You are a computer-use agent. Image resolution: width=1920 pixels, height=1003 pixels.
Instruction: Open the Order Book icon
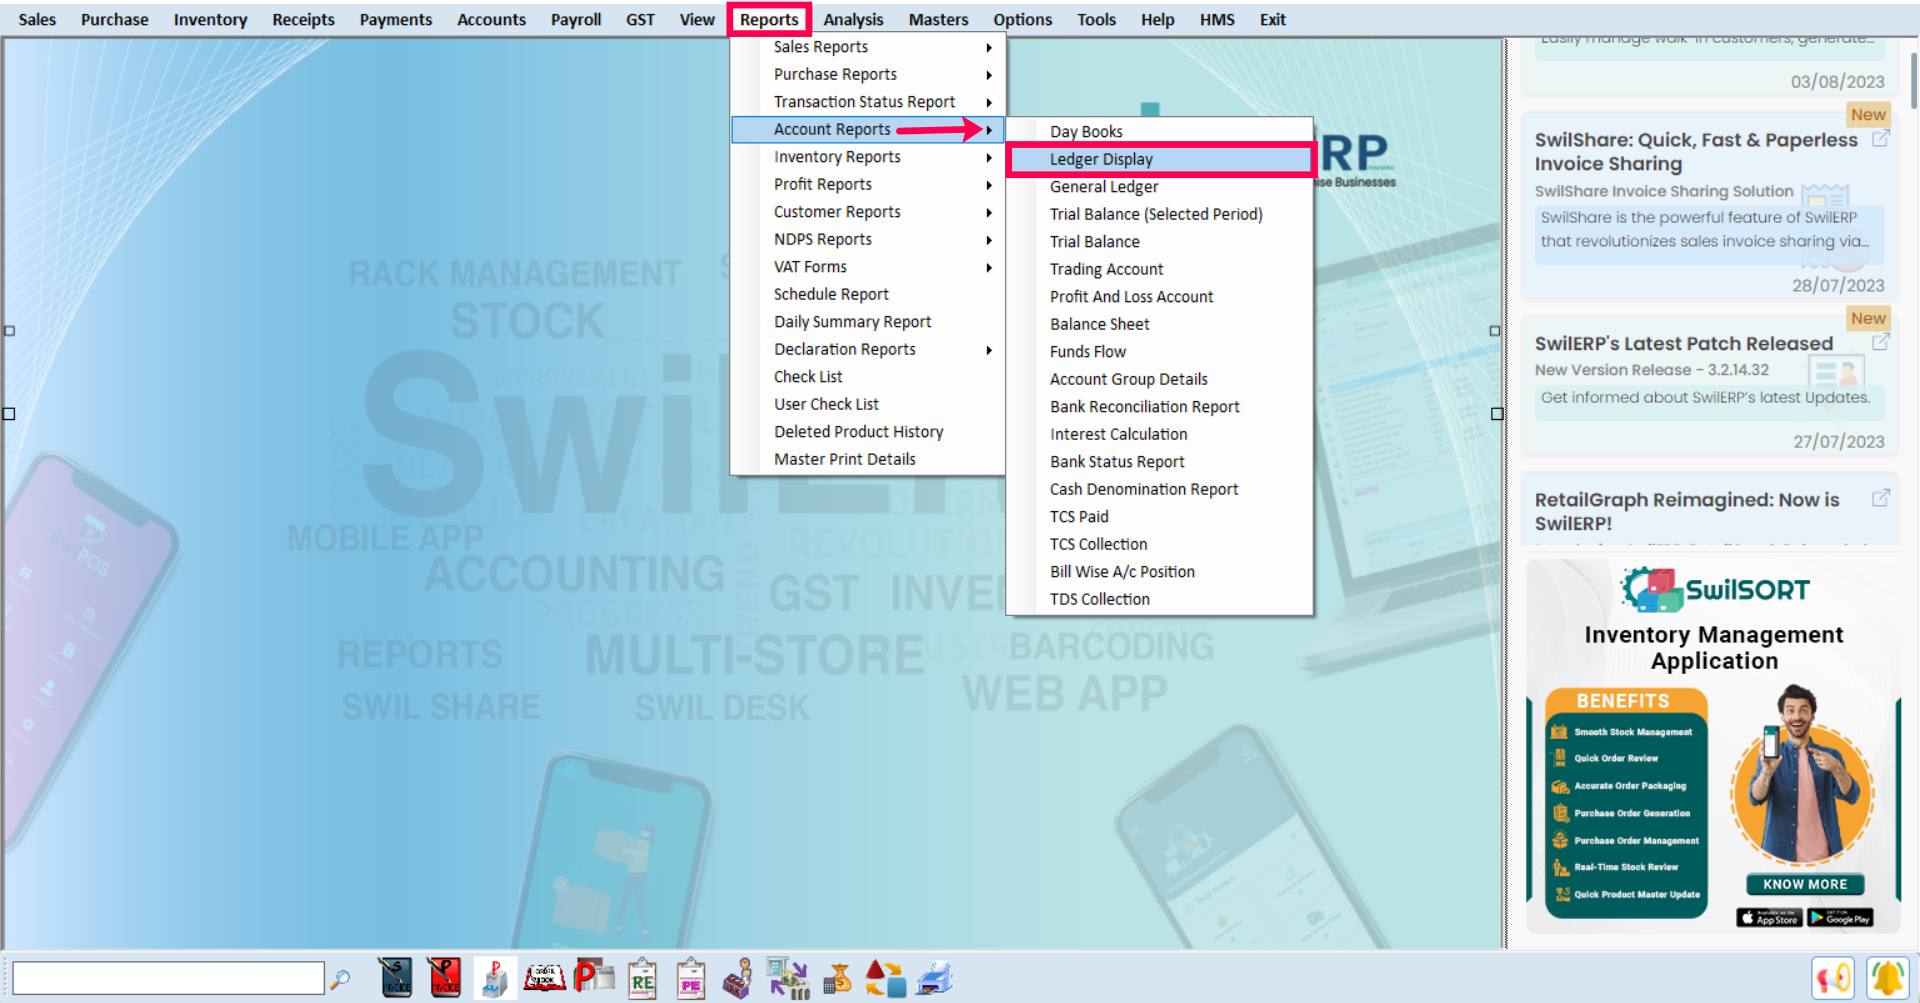pos(544,978)
